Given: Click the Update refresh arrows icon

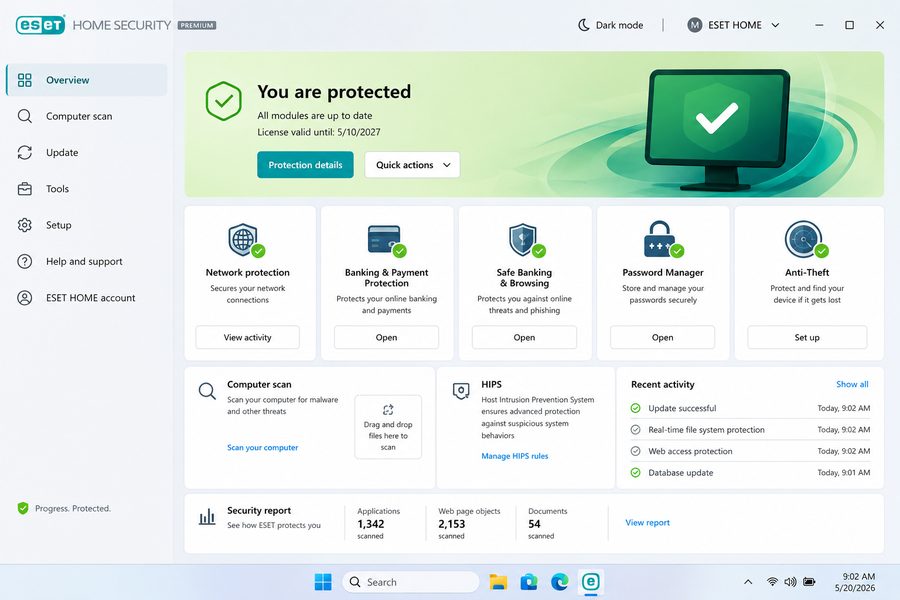Looking at the screenshot, I should point(25,152).
